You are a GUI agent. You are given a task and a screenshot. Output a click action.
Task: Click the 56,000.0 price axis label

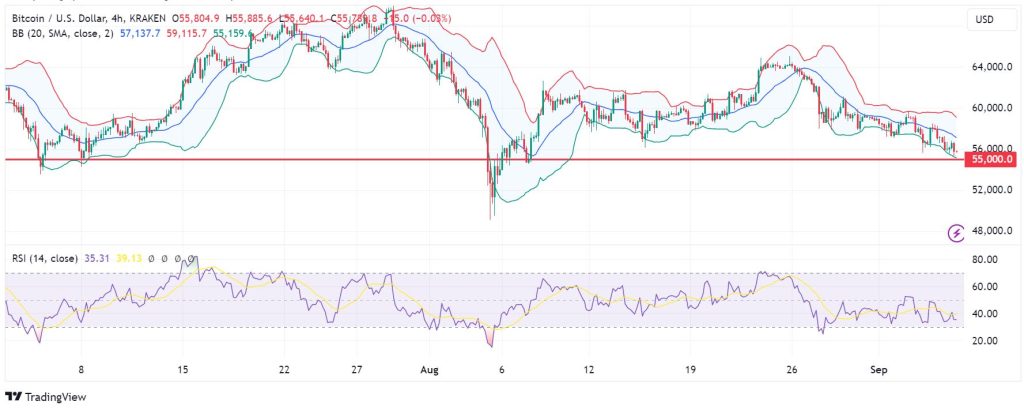pos(991,148)
